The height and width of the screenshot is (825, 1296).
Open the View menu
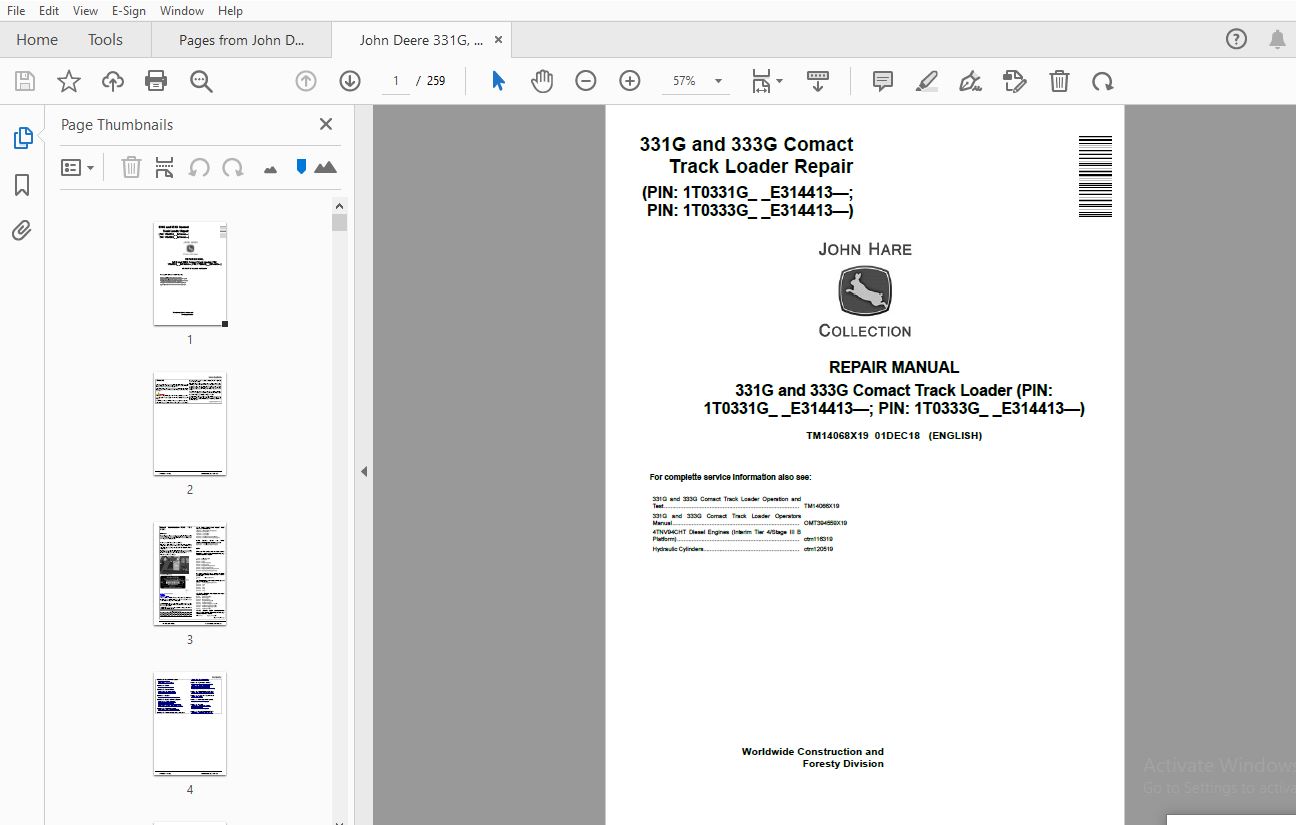pos(86,10)
